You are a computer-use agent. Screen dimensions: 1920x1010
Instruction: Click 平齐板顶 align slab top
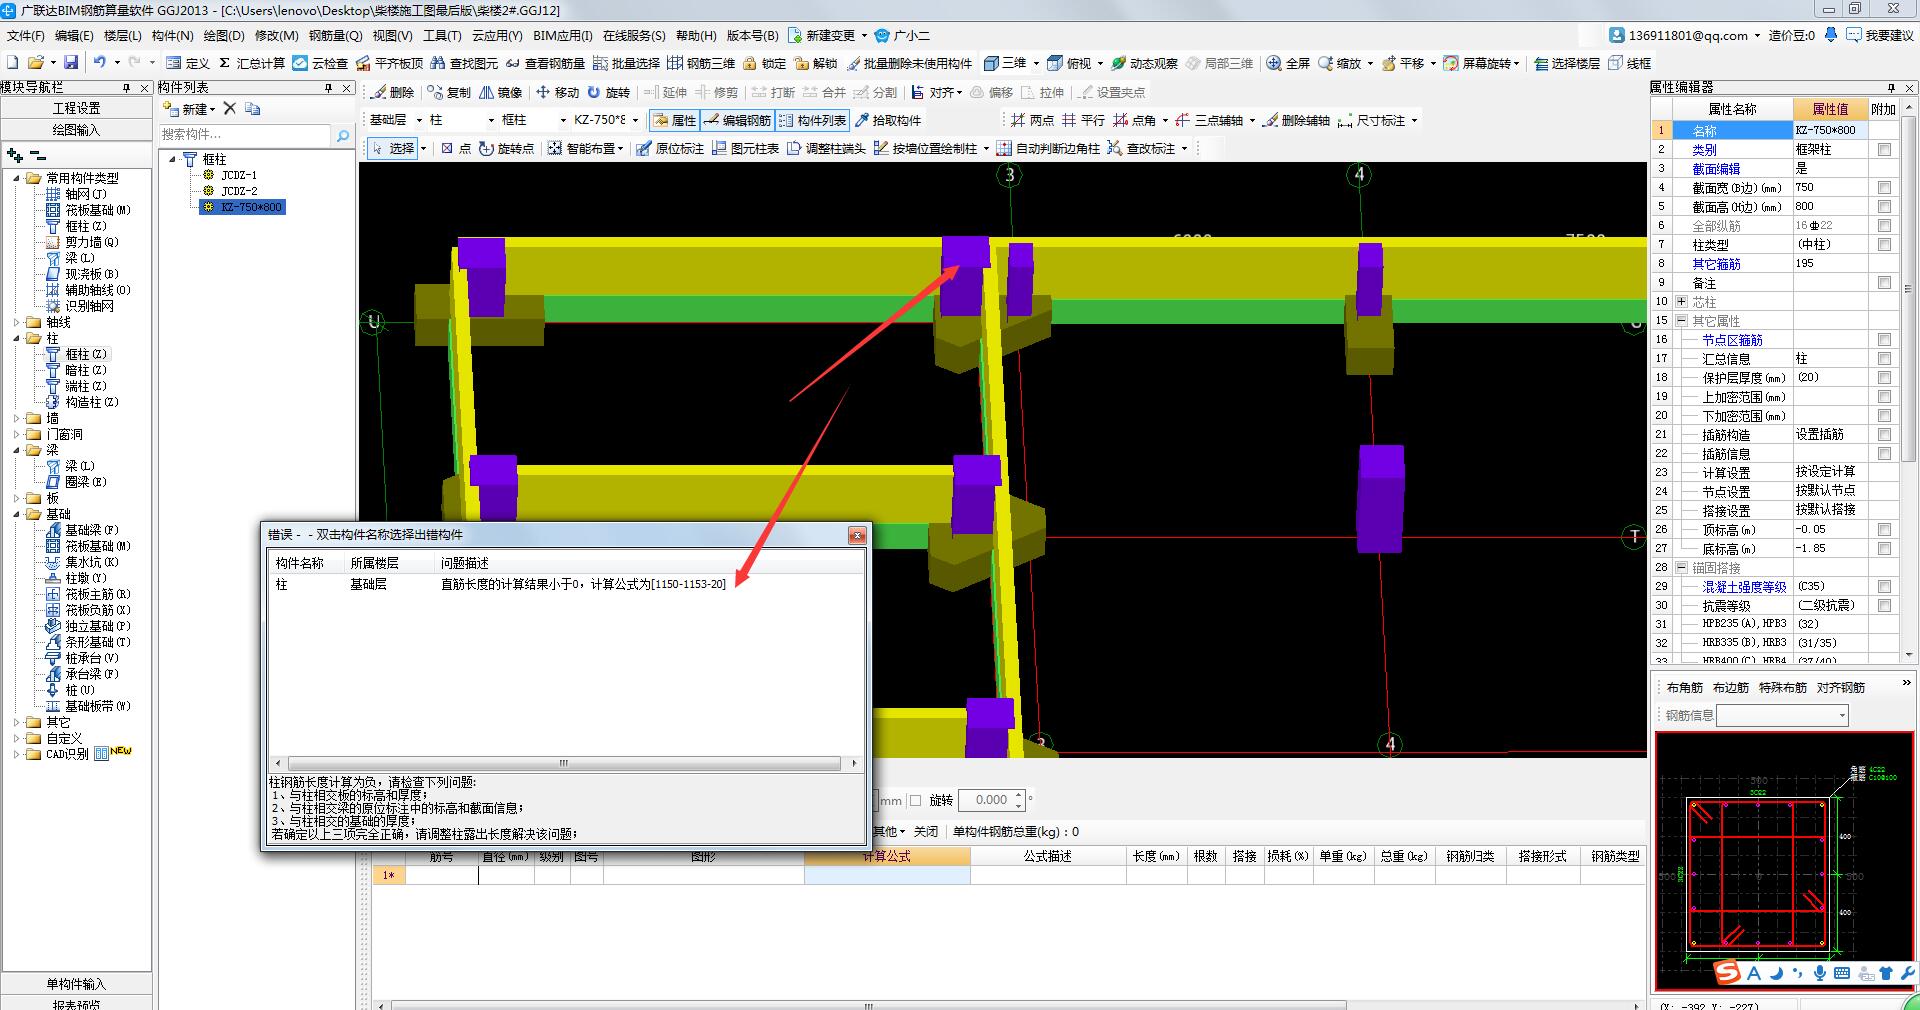pos(389,63)
